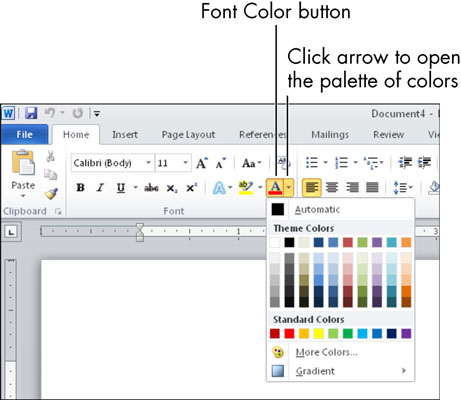This screenshot has height=400, width=461.
Task: Toggle Italic formatting
Action: coord(100,188)
